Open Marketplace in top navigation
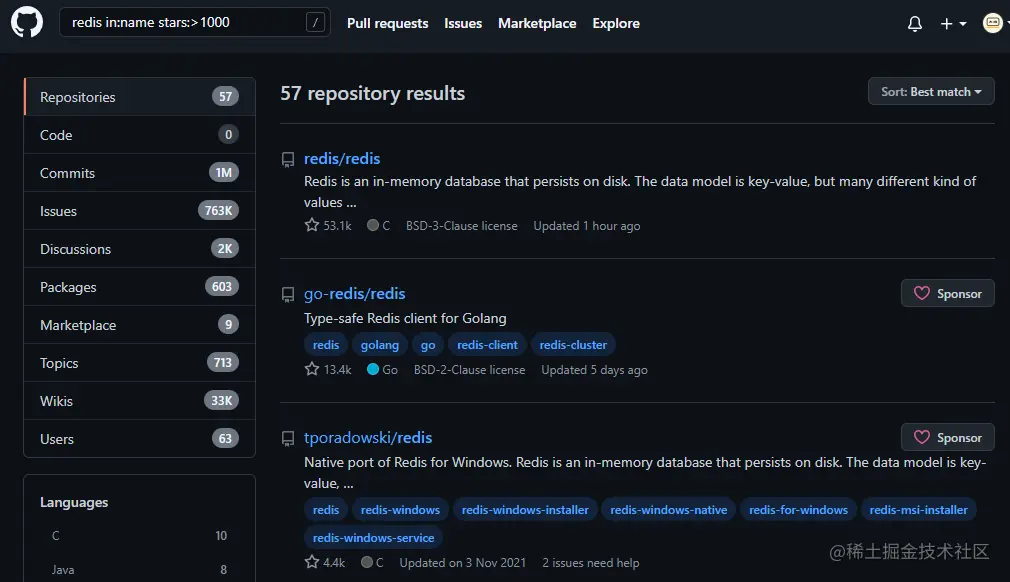1010x582 pixels. tap(537, 23)
